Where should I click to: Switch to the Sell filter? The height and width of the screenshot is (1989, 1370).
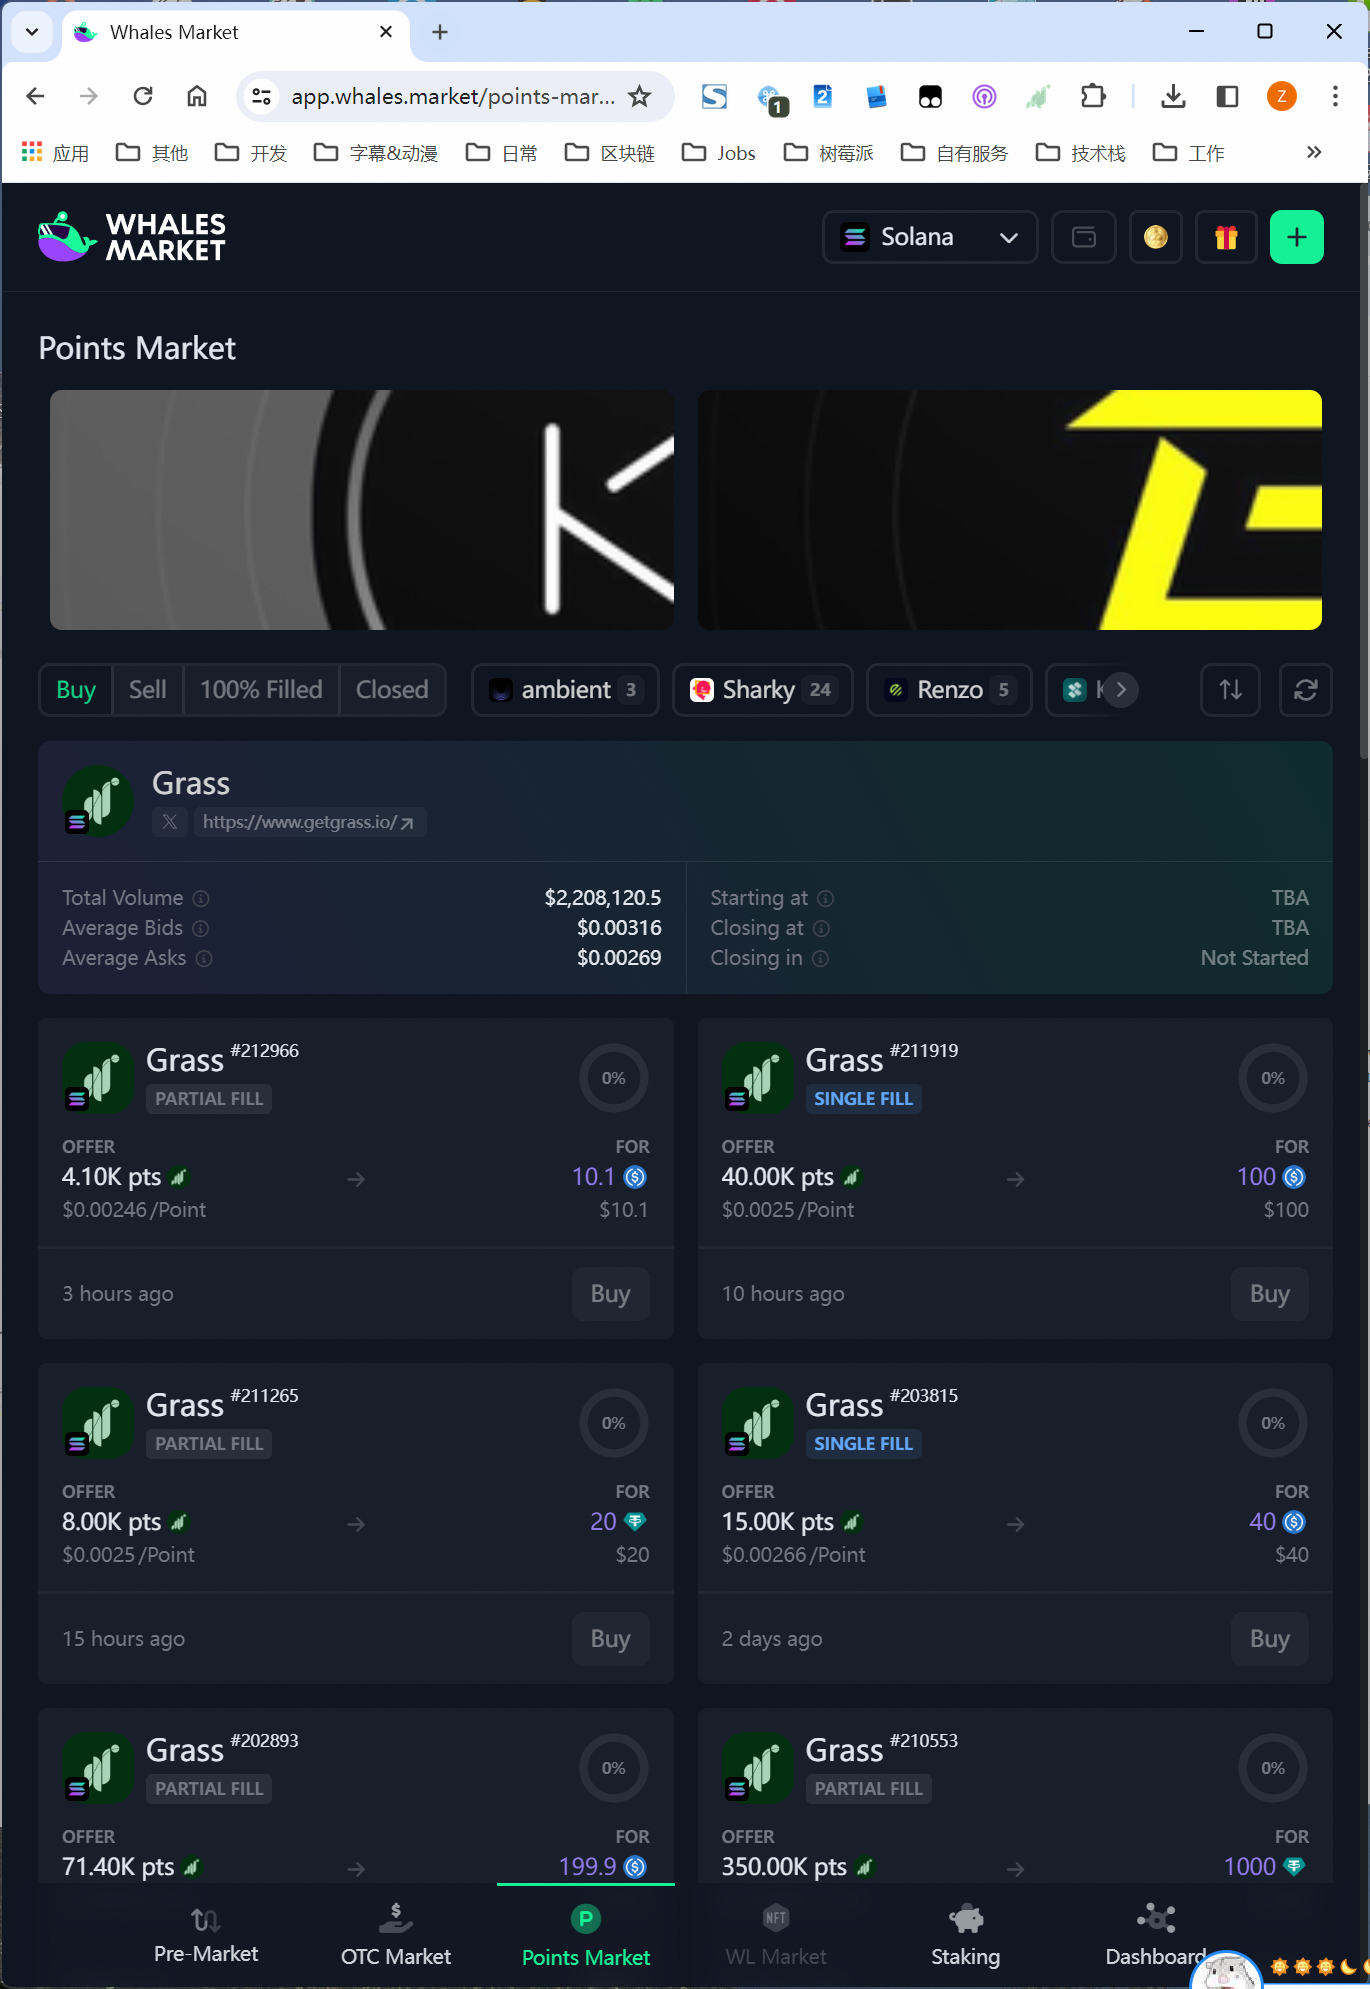148,690
